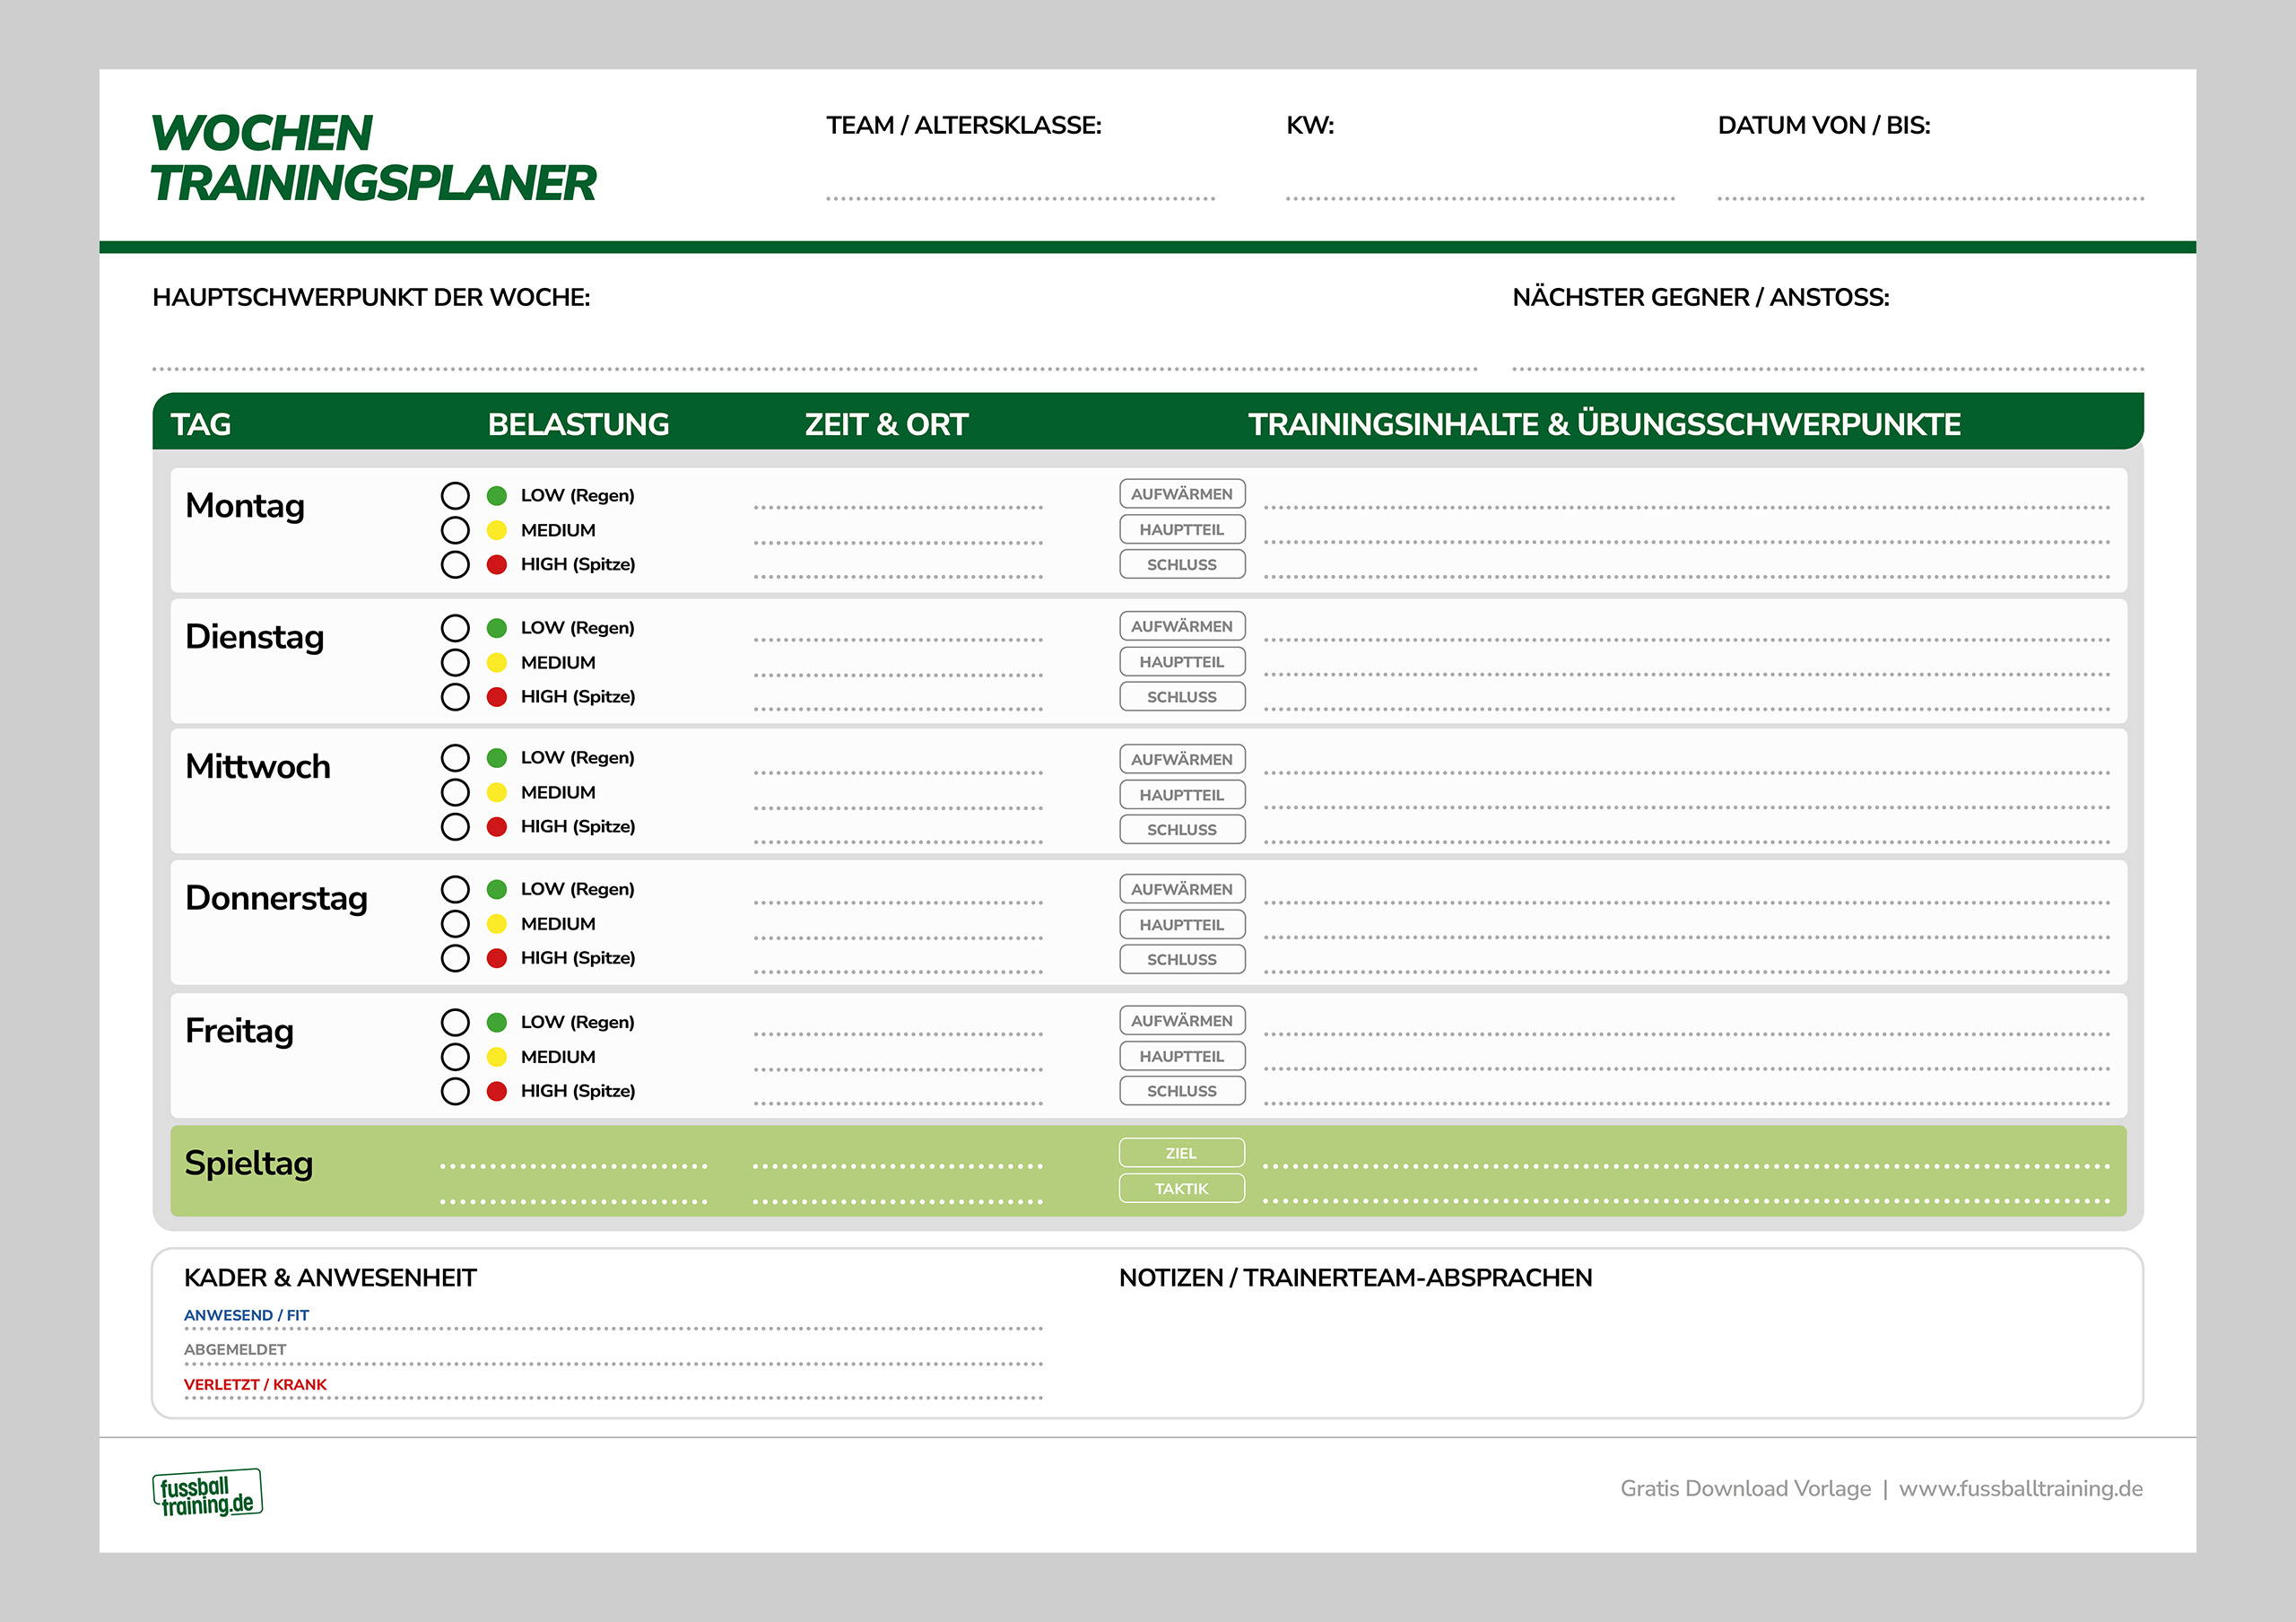The image size is (2296, 1622).
Task: Select Montag LOW (Regen) radio circle
Action: coord(455,495)
